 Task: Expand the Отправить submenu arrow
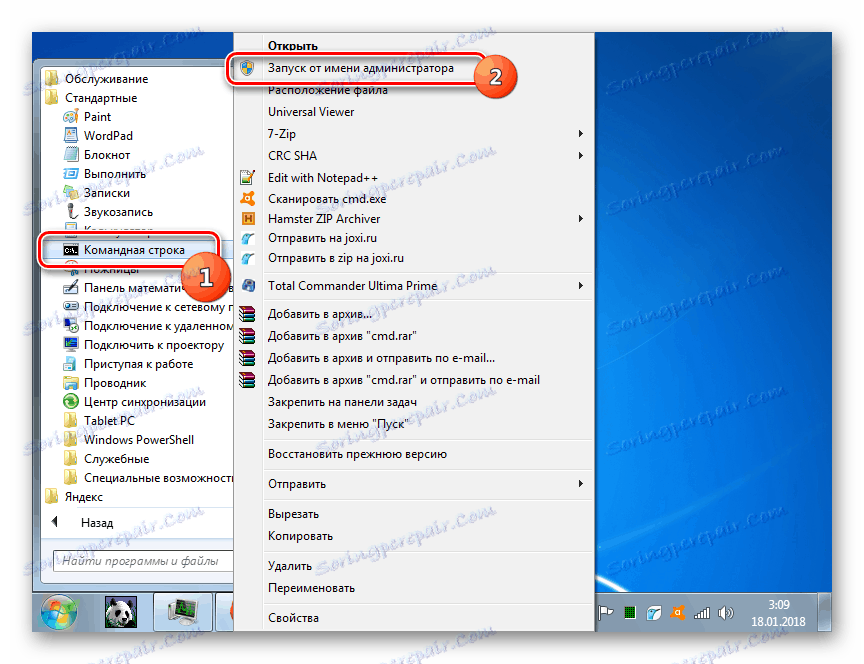pyautogui.click(x=581, y=484)
